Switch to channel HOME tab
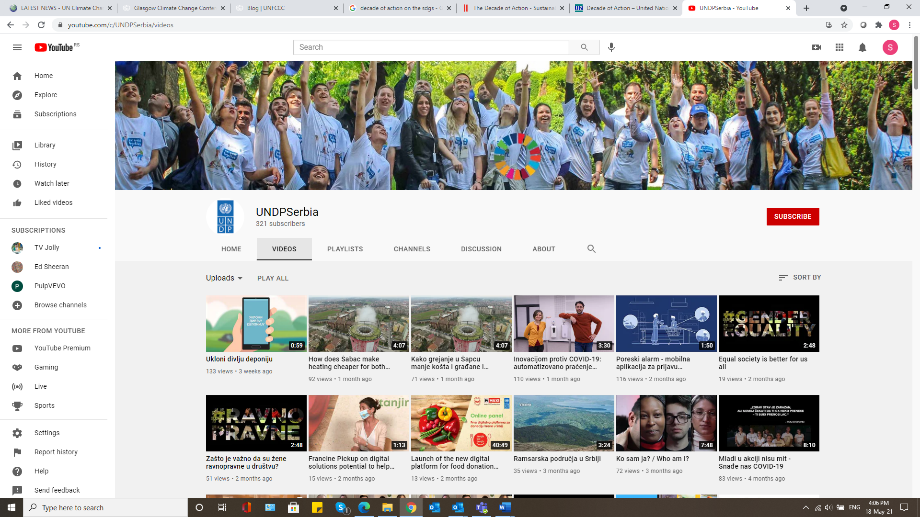The image size is (920, 517). (x=231, y=249)
